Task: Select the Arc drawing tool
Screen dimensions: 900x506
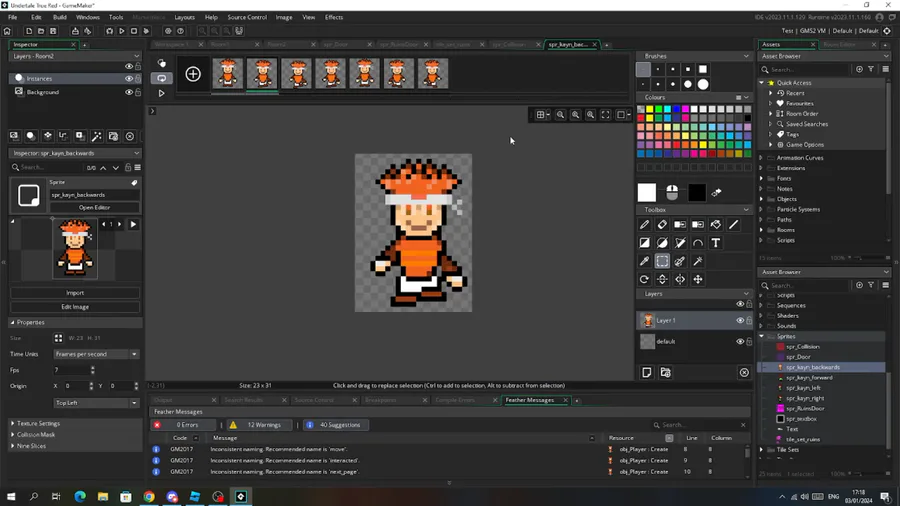Action: point(698,243)
